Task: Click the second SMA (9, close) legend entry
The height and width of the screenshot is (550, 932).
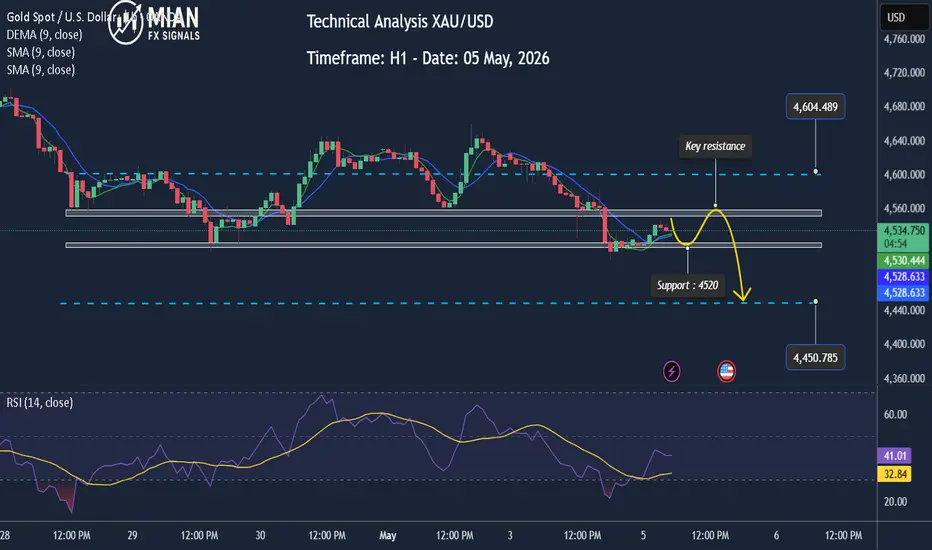Action: tap(41, 70)
